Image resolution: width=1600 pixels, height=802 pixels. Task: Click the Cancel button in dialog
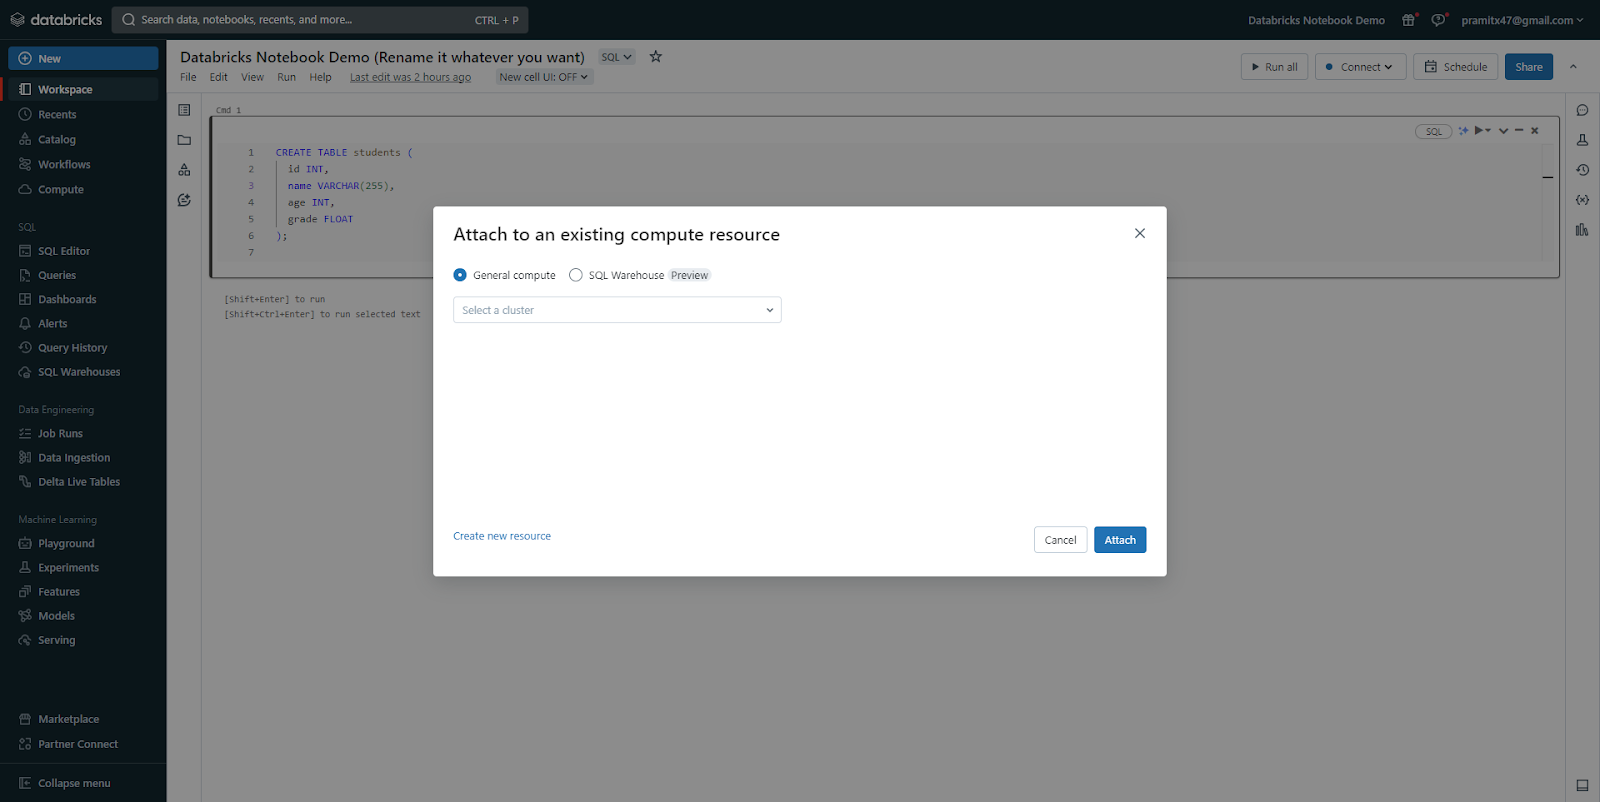pos(1060,540)
